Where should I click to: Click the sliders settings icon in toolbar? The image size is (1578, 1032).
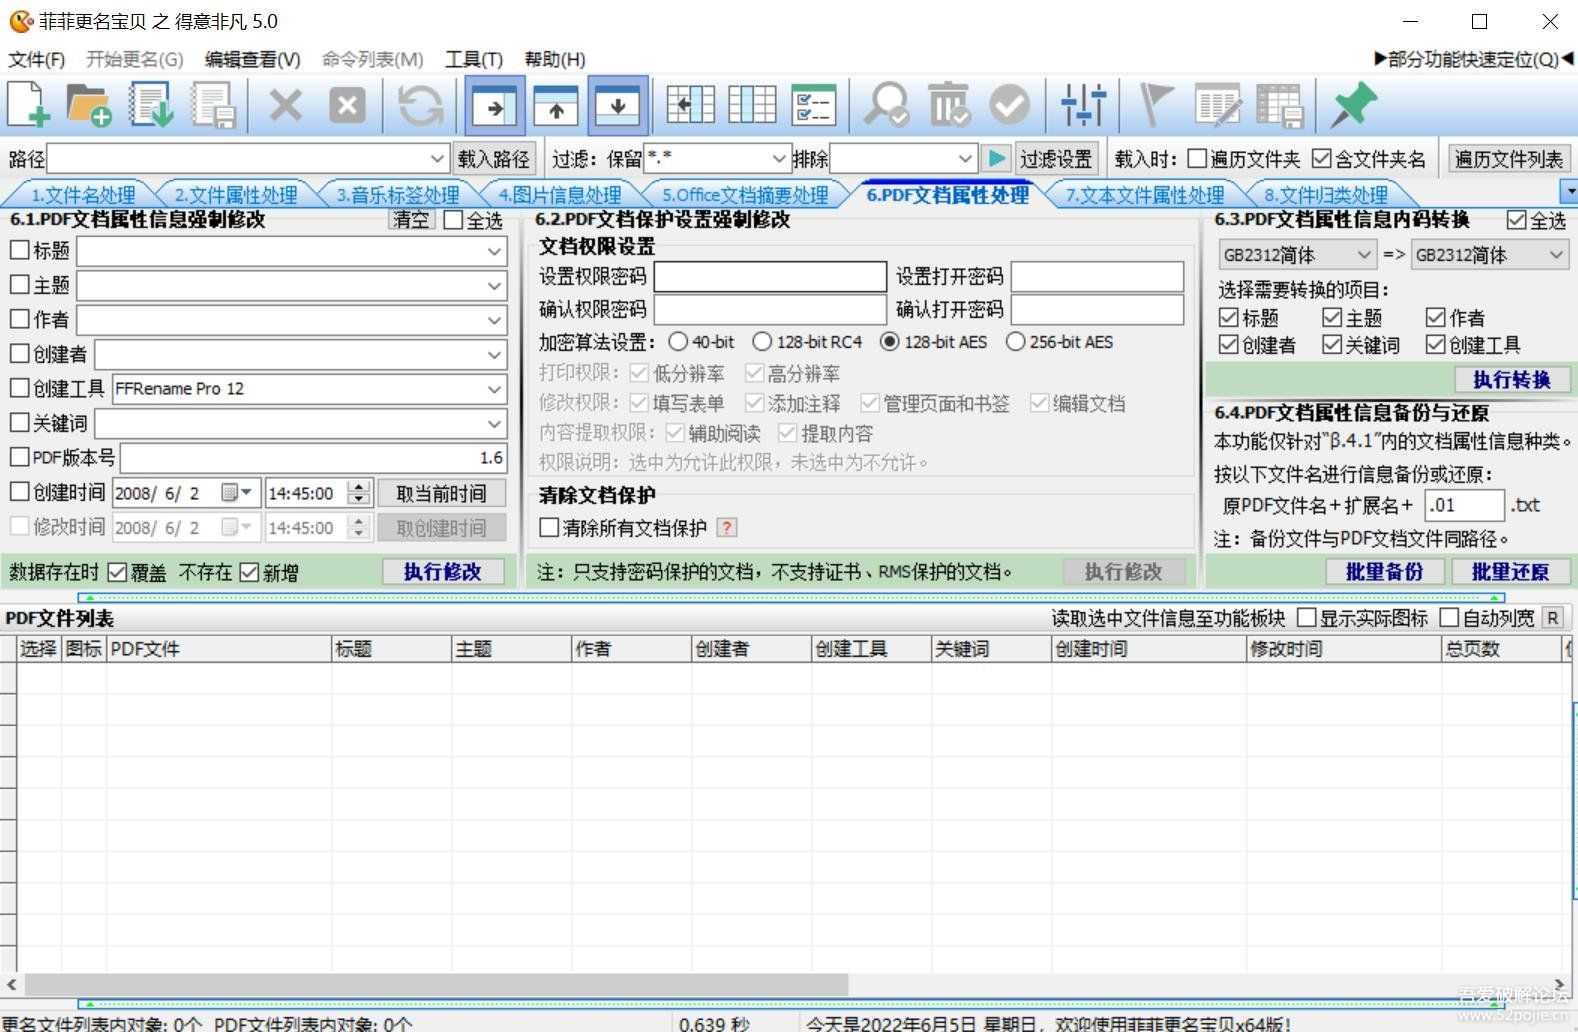pos(1083,105)
